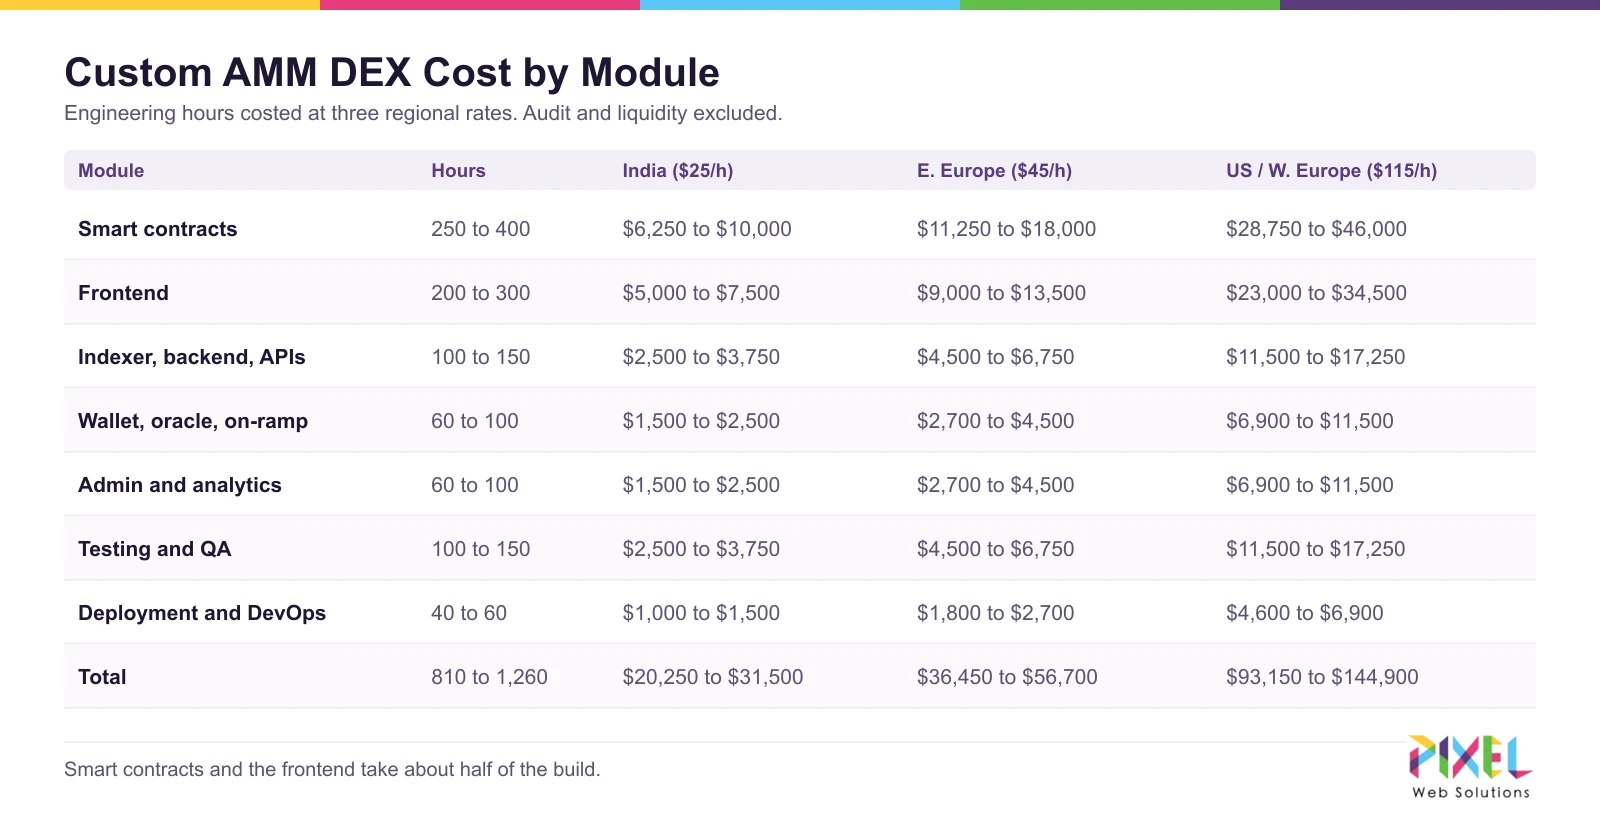This screenshot has height=820, width=1600.
Task: Click the '$93,150 to $144,900' US total
Action: click(x=1322, y=677)
